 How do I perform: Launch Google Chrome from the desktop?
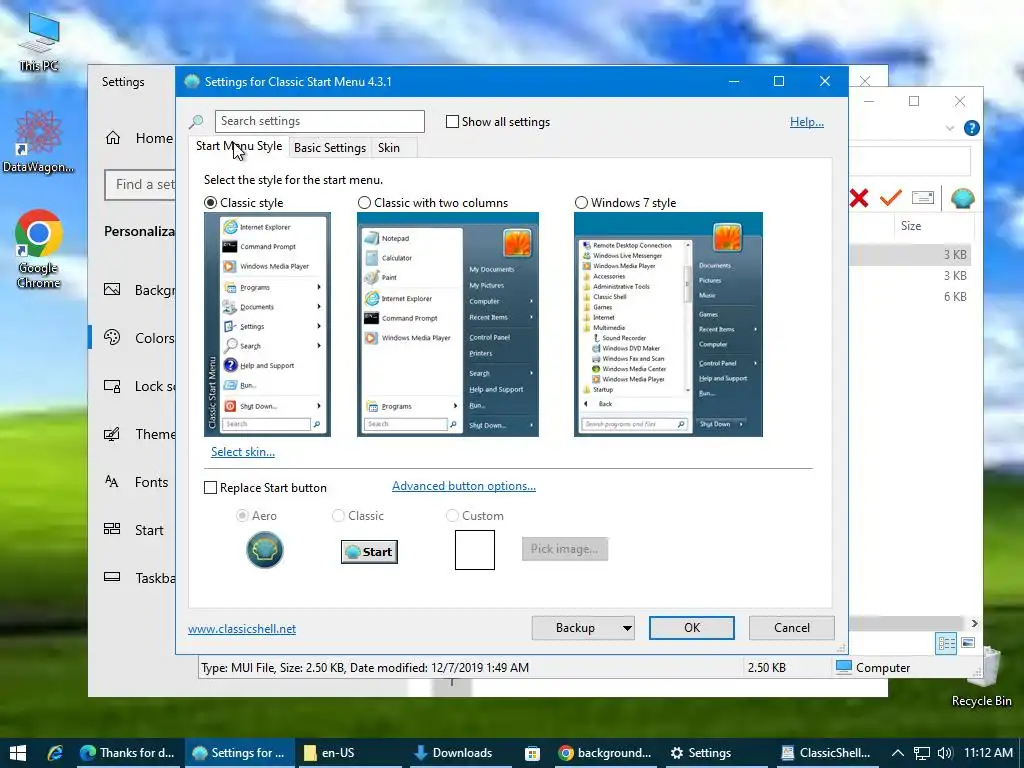click(x=39, y=248)
